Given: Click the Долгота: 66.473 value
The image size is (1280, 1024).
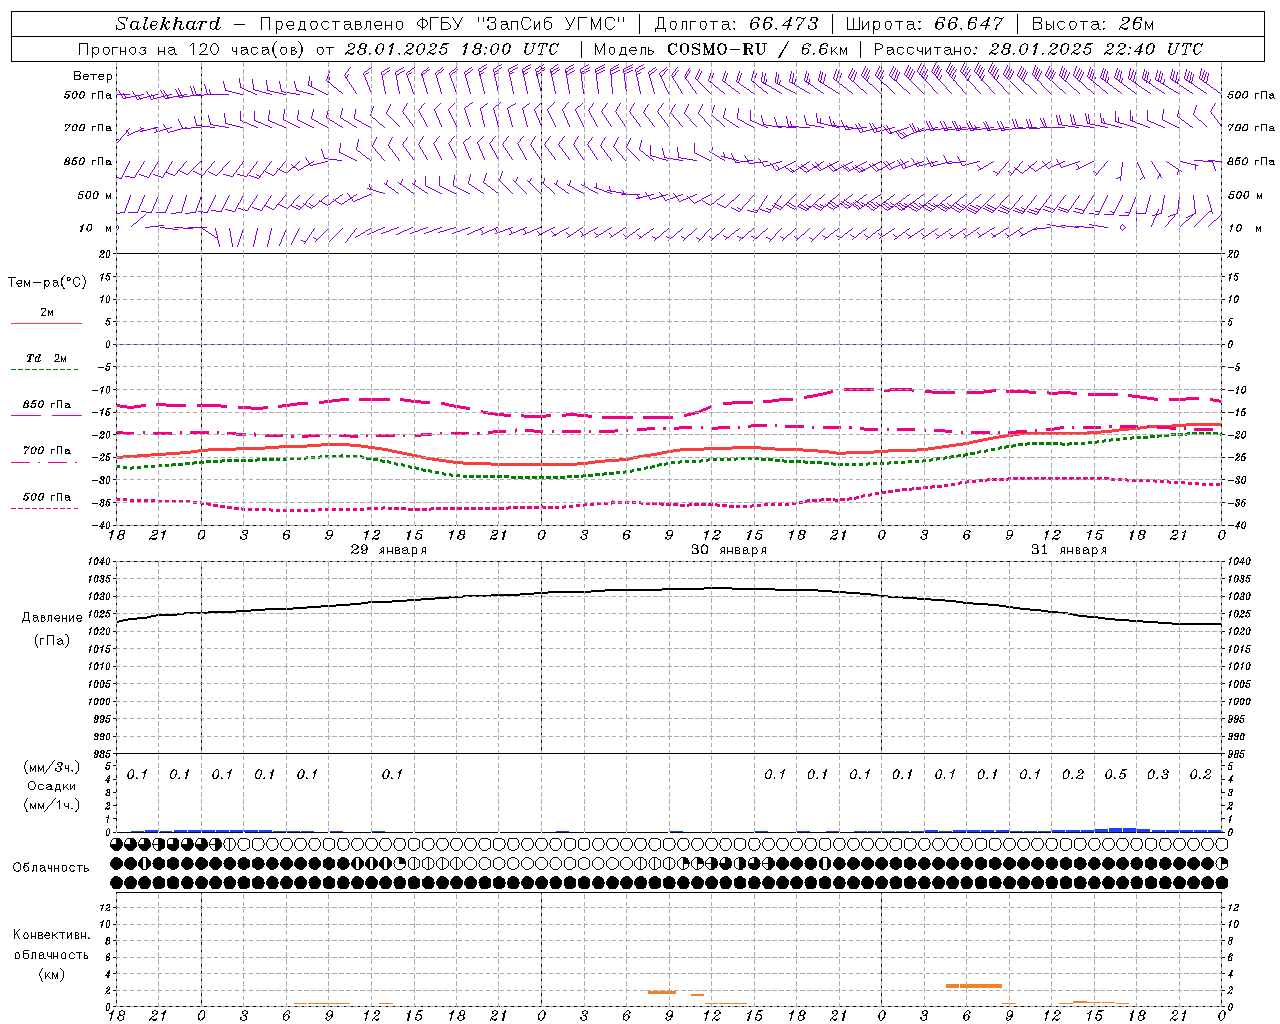Looking at the screenshot, I should coord(736,24).
